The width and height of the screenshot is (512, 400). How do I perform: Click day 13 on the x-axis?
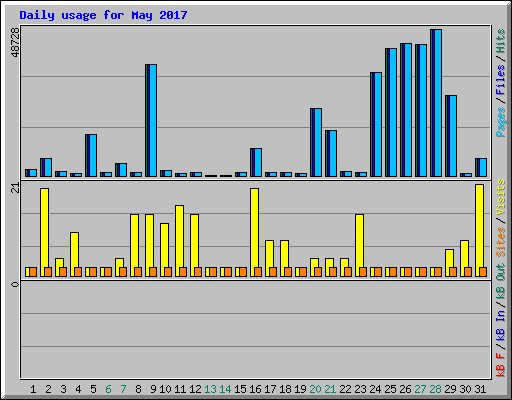[x=210, y=389]
